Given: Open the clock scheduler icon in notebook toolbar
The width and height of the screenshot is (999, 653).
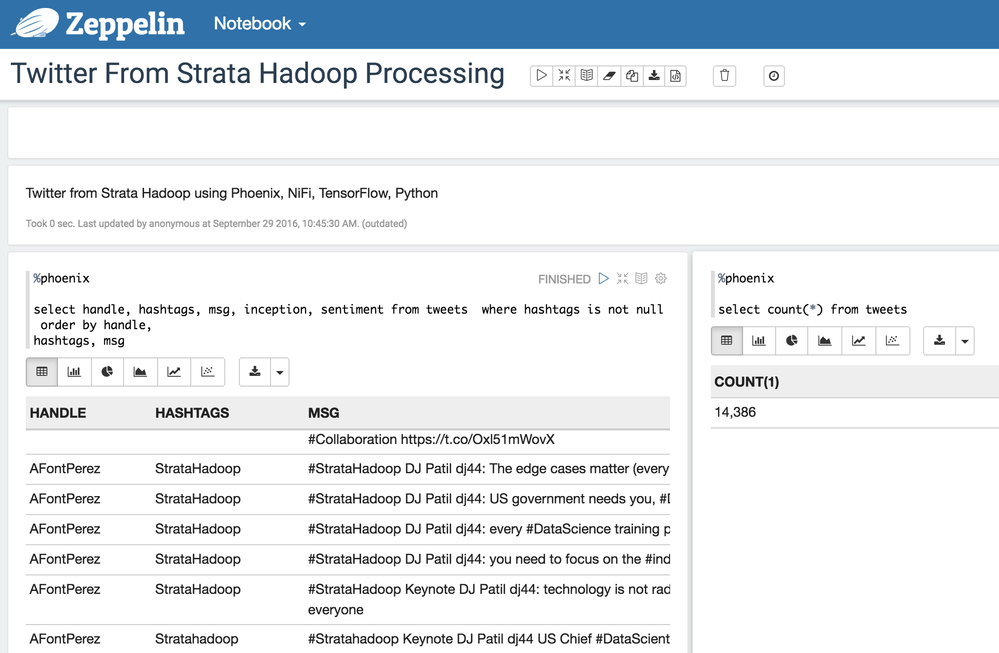Looking at the screenshot, I should point(773,75).
